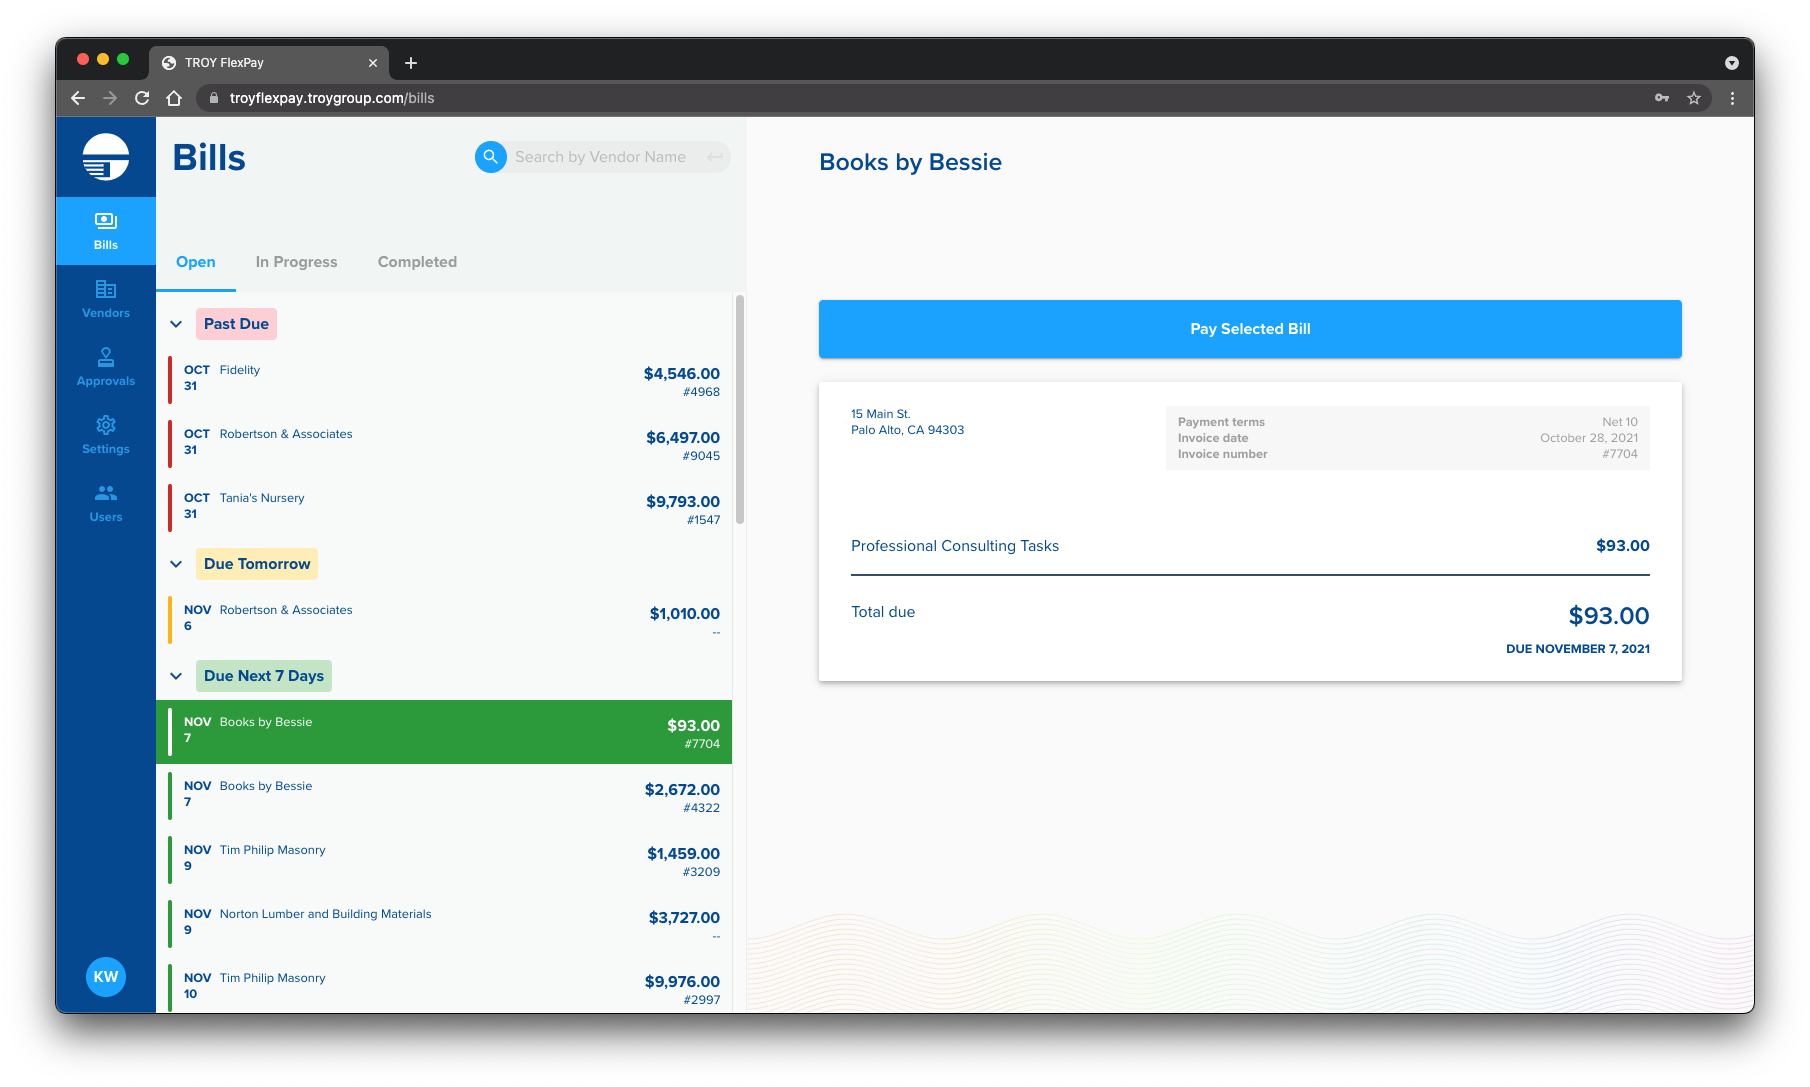
Task: Click the browser address bar URL
Action: (x=332, y=98)
